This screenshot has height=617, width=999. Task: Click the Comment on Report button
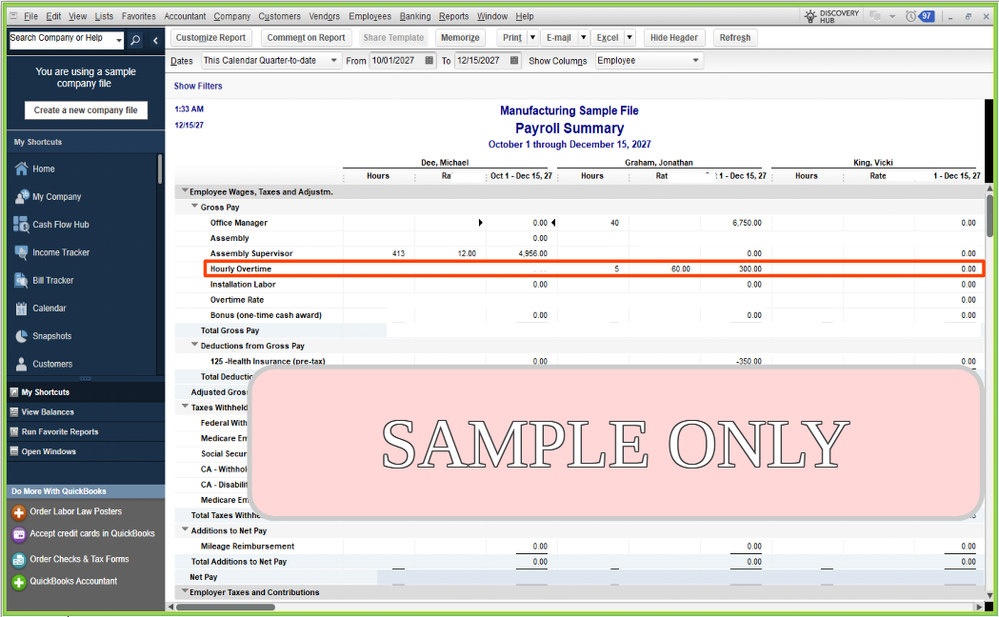point(306,38)
